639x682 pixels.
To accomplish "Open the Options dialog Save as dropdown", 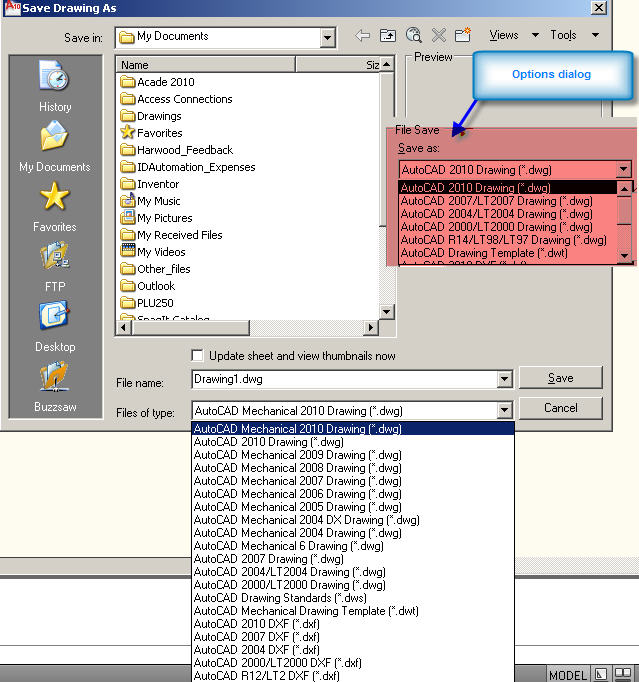I will (x=623, y=169).
